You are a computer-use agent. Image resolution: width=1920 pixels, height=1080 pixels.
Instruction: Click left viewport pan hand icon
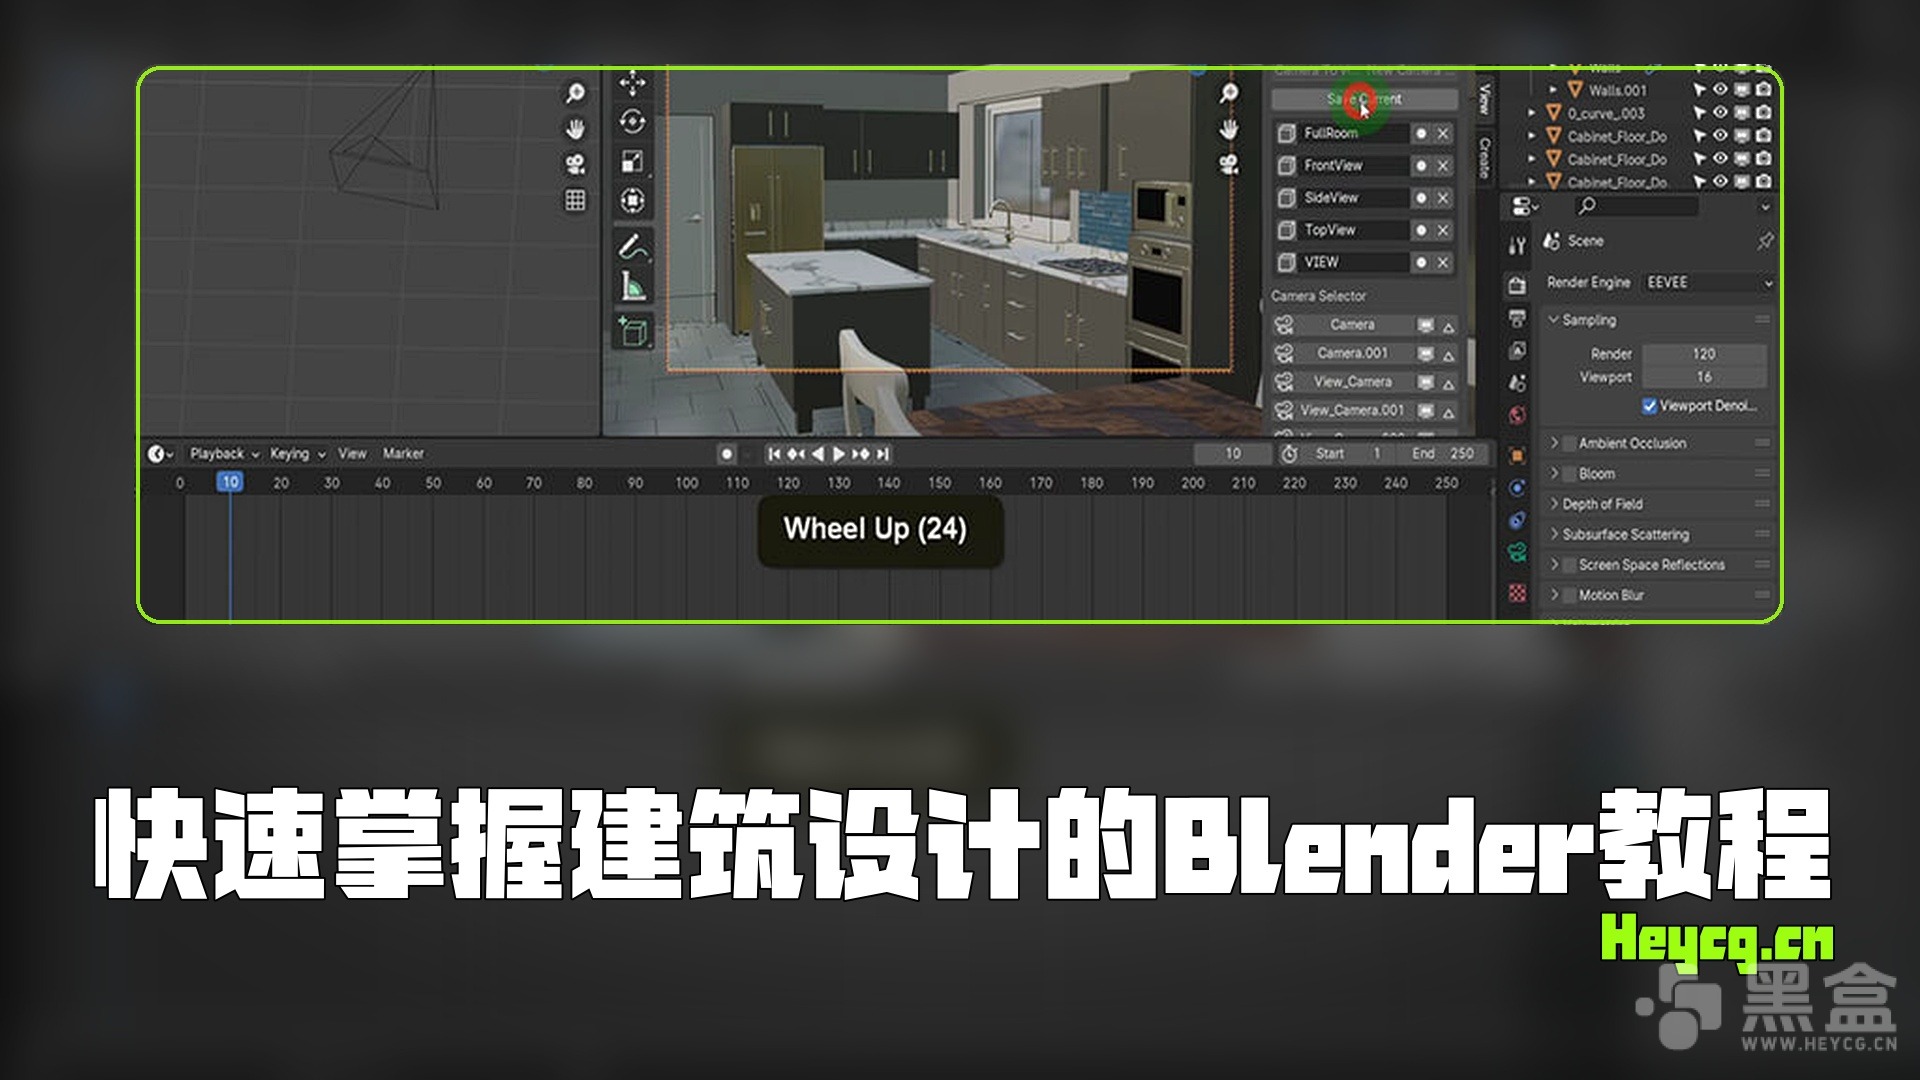coord(575,129)
